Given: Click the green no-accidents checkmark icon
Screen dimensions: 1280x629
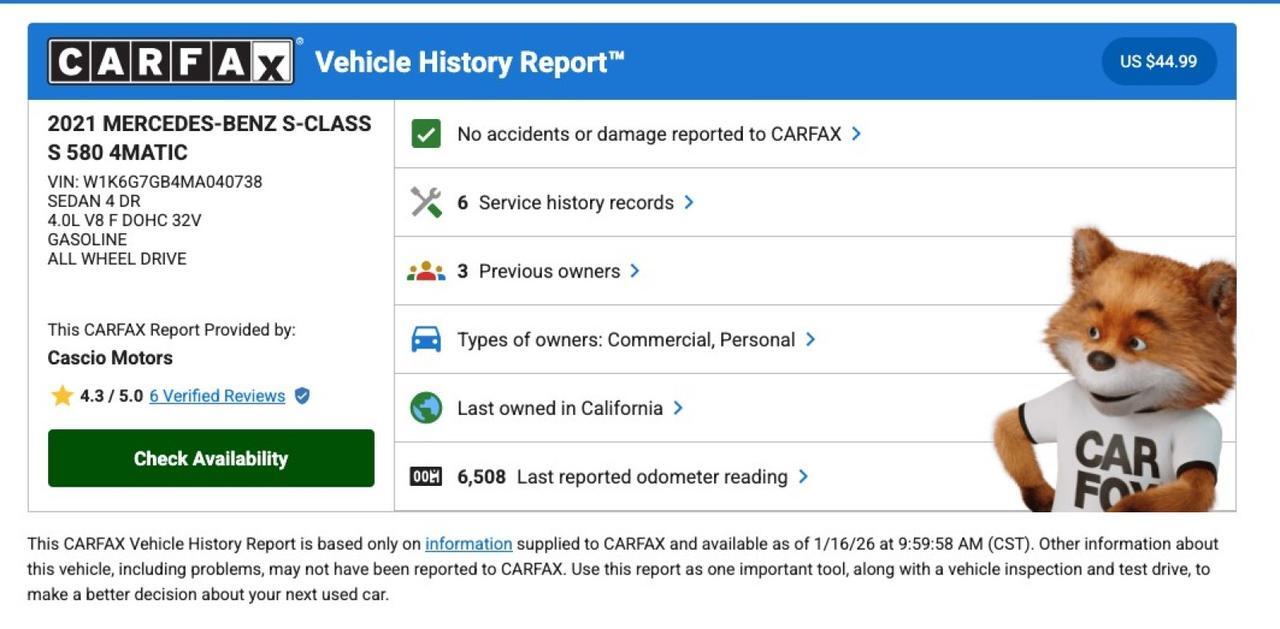Looking at the screenshot, I should [x=426, y=134].
